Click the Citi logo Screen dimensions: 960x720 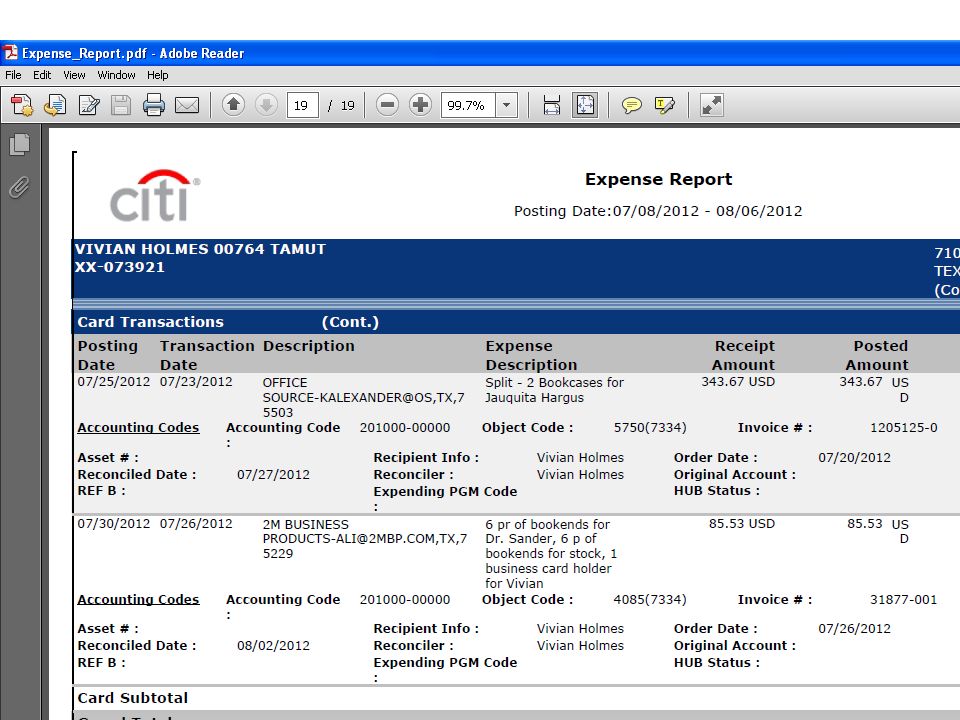(x=155, y=196)
